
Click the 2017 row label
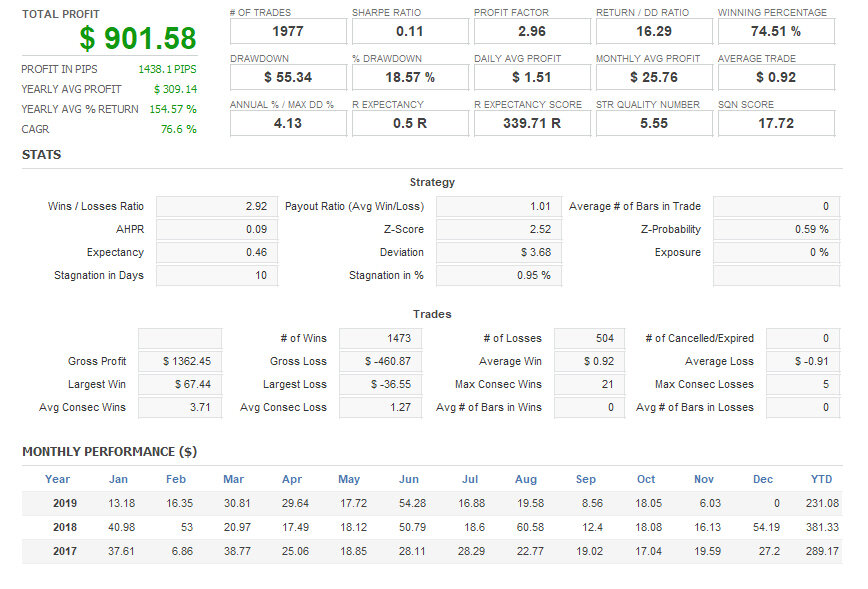point(65,551)
